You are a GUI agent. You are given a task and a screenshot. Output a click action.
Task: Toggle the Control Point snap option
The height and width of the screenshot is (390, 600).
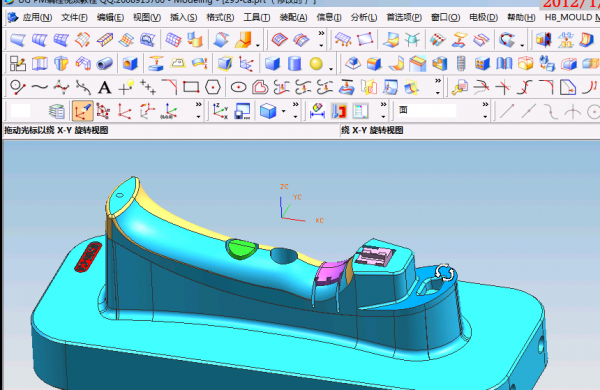click(551, 112)
